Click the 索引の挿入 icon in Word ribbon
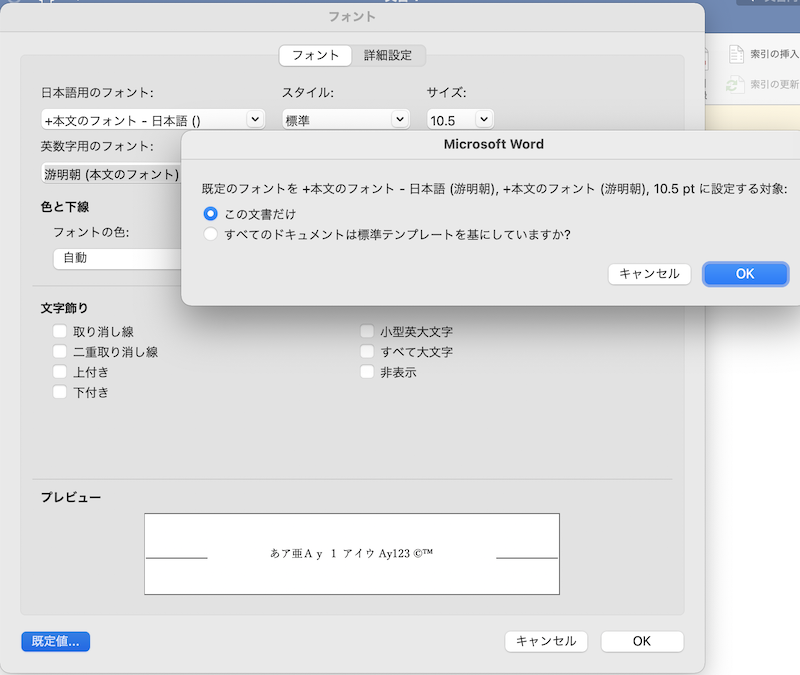The width and height of the screenshot is (800, 675). click(x=736, y=54)
